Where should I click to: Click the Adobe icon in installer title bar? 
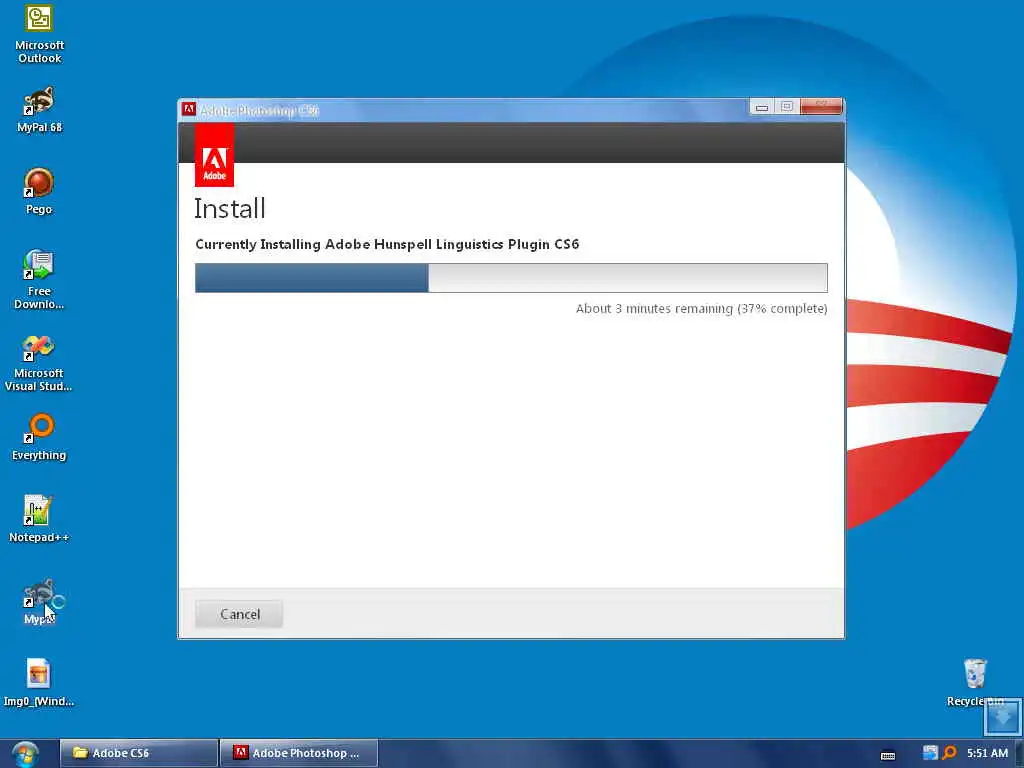point(189,109)
